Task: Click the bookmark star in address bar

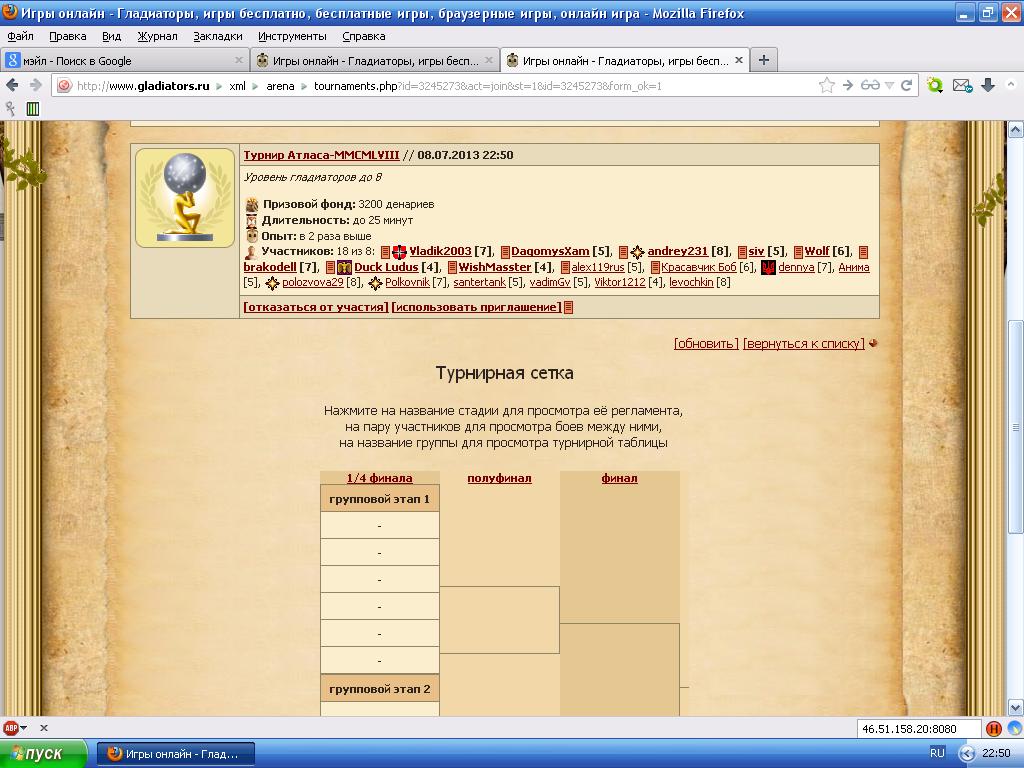Action: pos(827,86)
